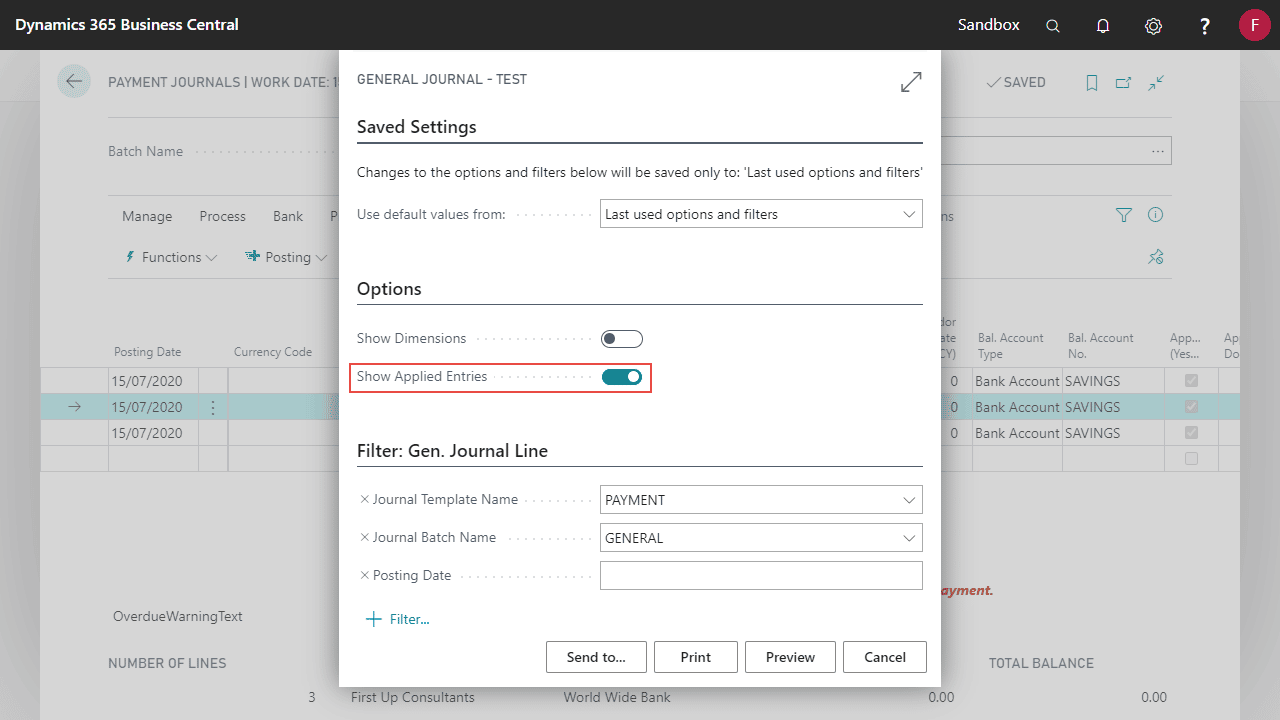Click into the Posting Date filter field
Viewport: 1280px width, 720px height.
click(x=761, y=576)
